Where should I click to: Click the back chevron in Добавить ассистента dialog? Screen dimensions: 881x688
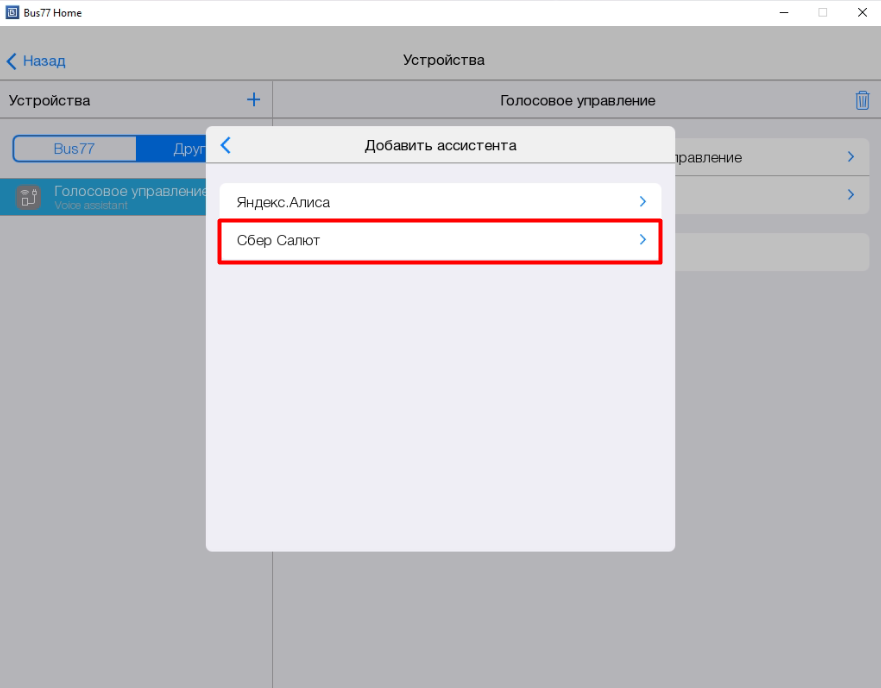click(225, 145)
